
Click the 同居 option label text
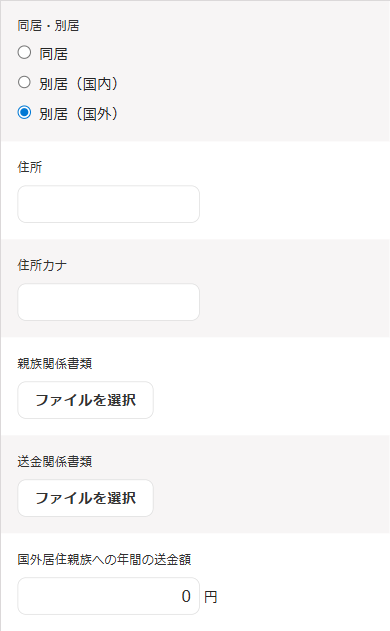pyautogui.click(x=54, y=54)
